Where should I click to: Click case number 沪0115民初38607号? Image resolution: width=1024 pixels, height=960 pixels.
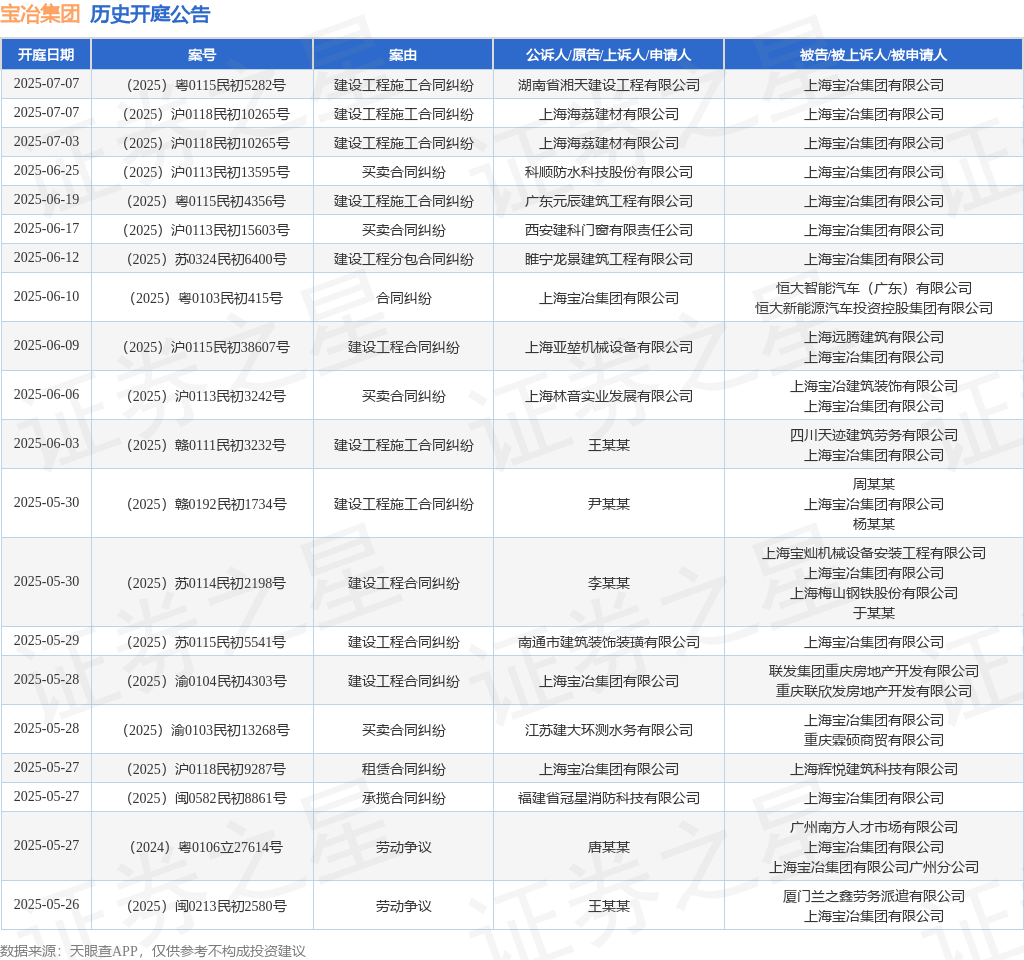[206, 347]
